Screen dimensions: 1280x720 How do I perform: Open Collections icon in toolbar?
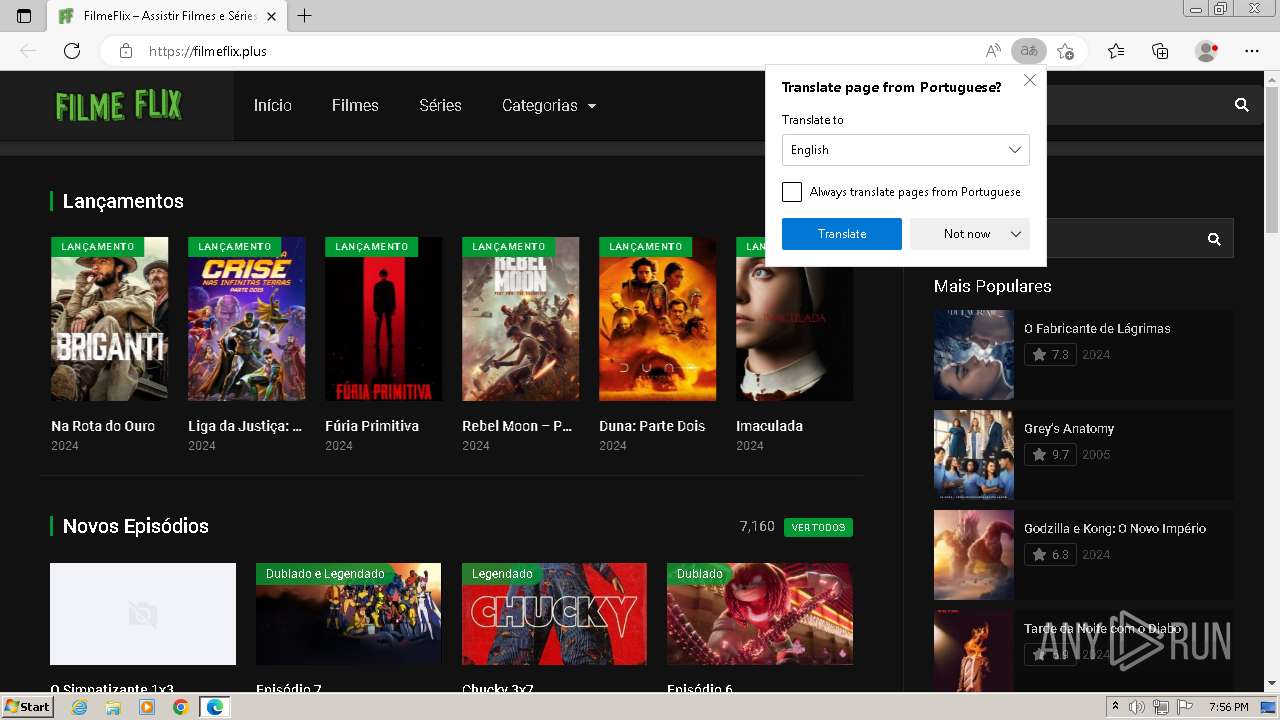coord(1160,51)
